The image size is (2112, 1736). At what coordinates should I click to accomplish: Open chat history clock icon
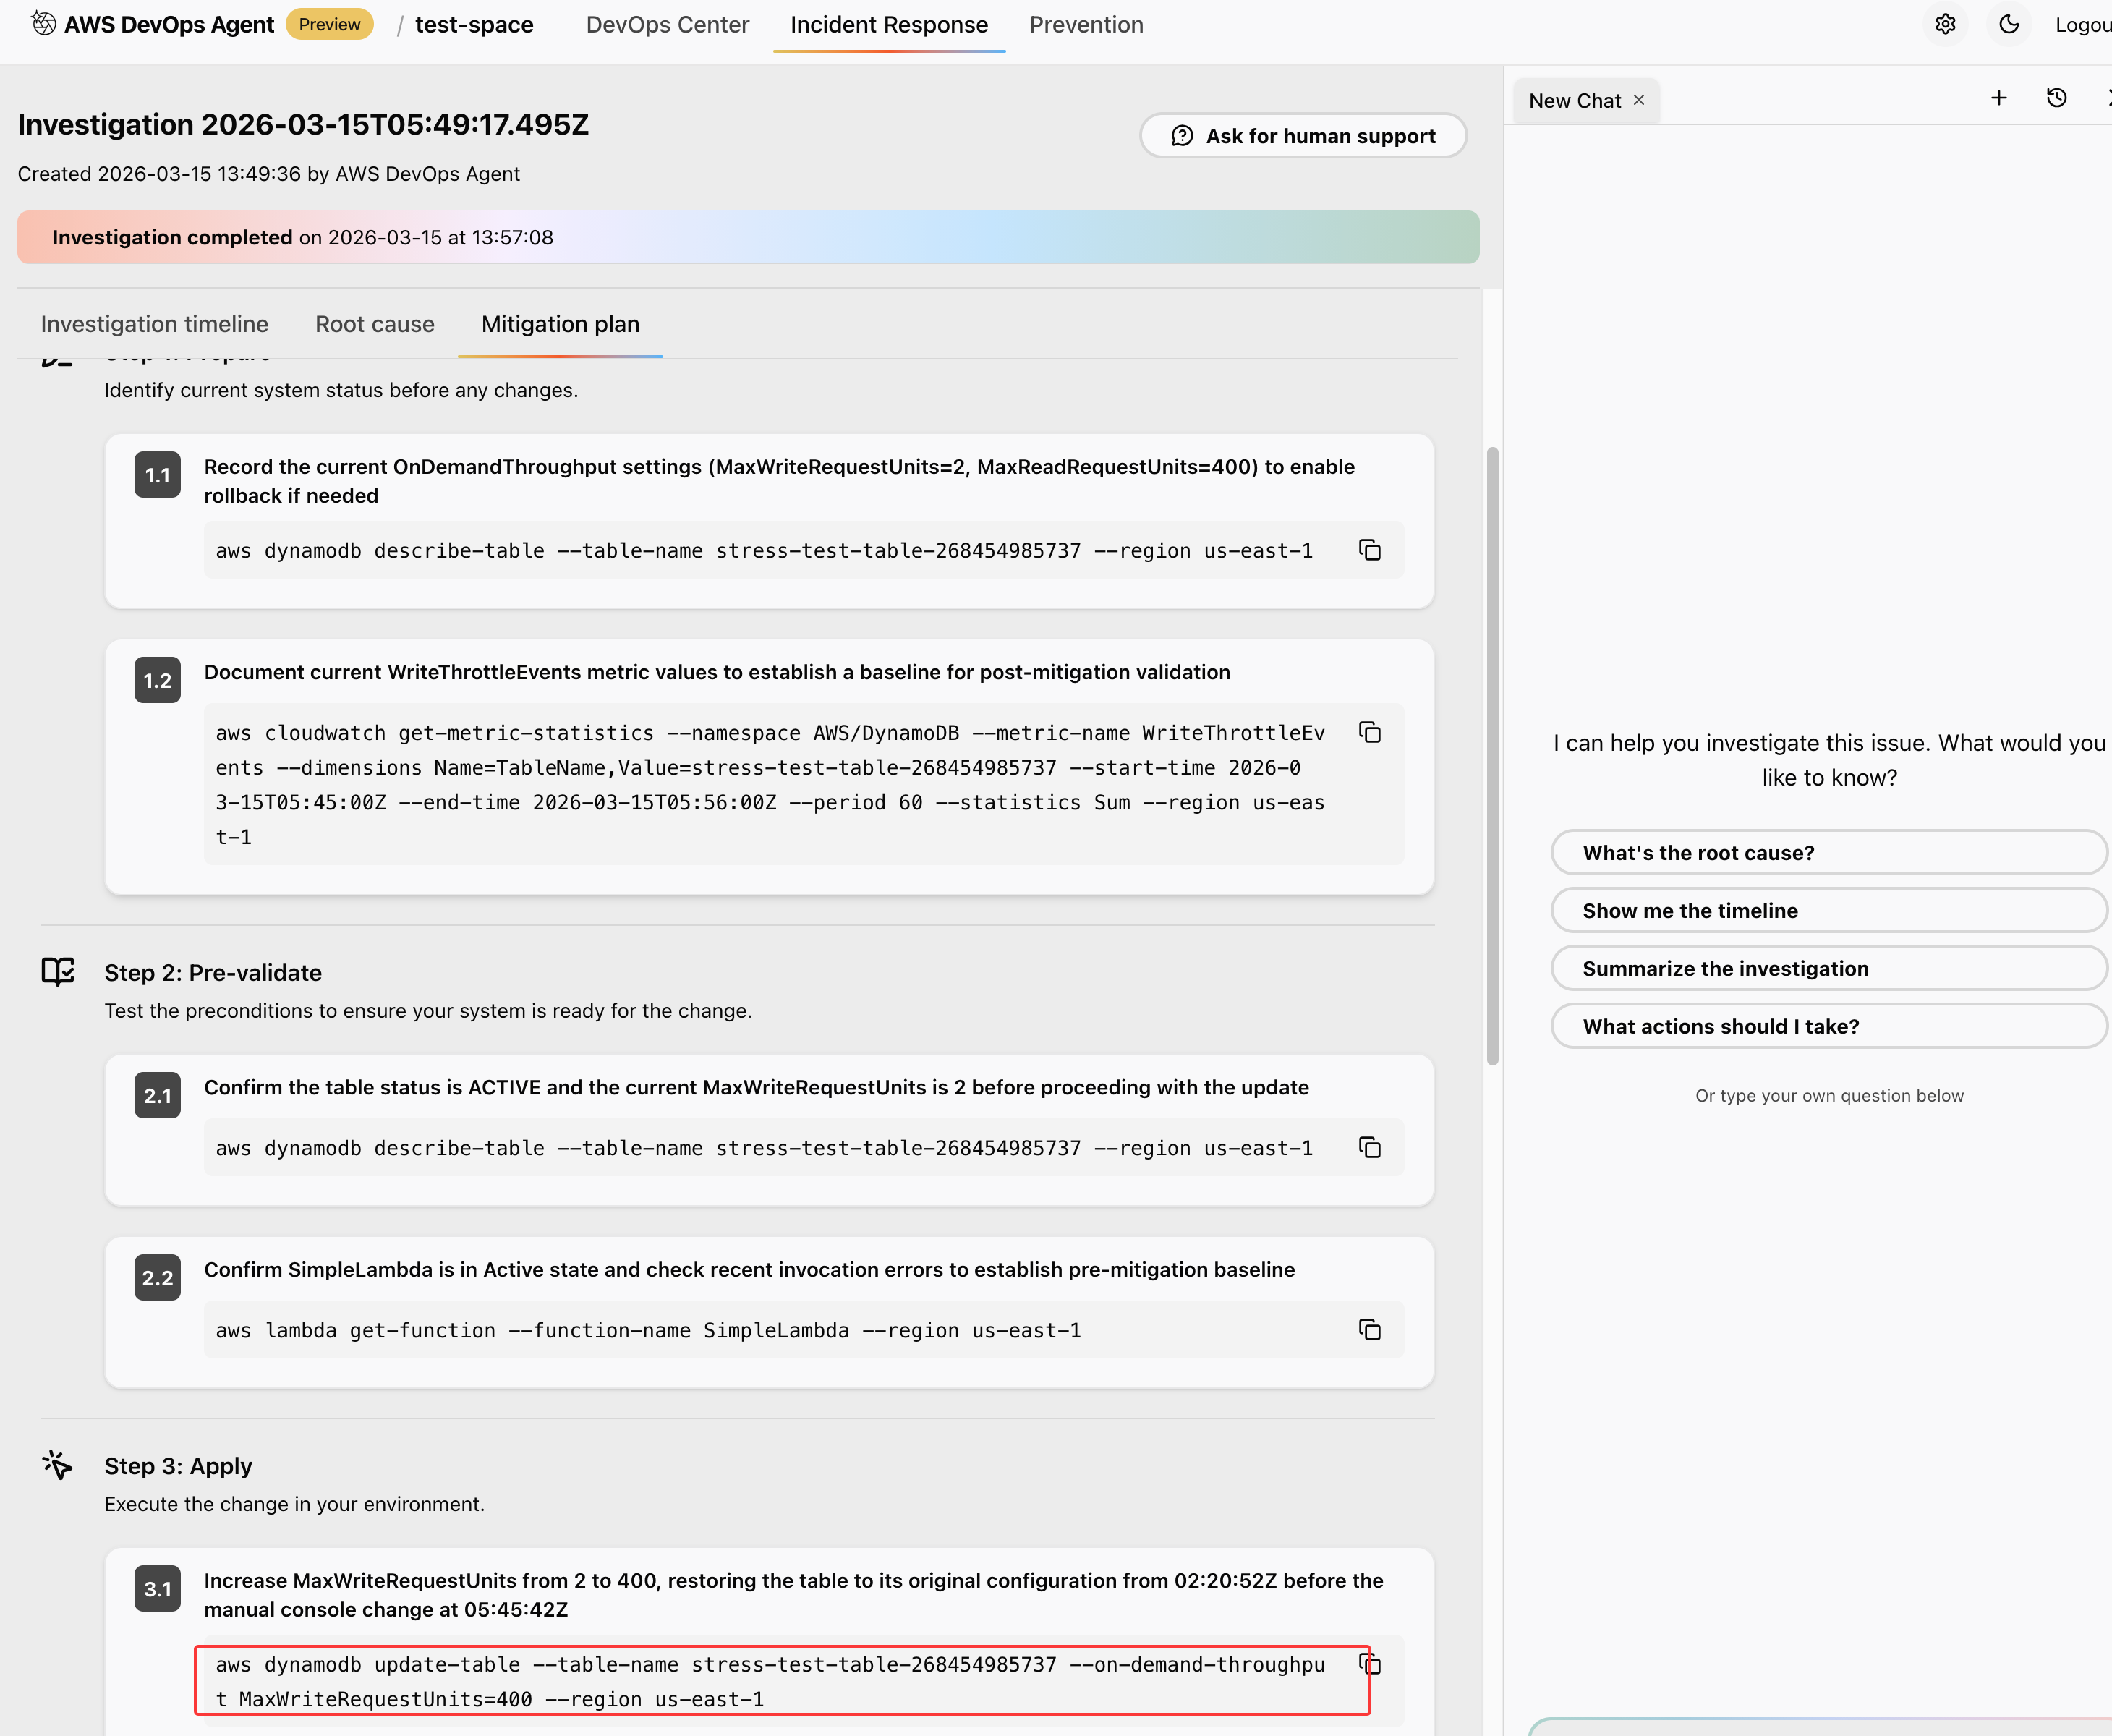(x=2056, y=98)
